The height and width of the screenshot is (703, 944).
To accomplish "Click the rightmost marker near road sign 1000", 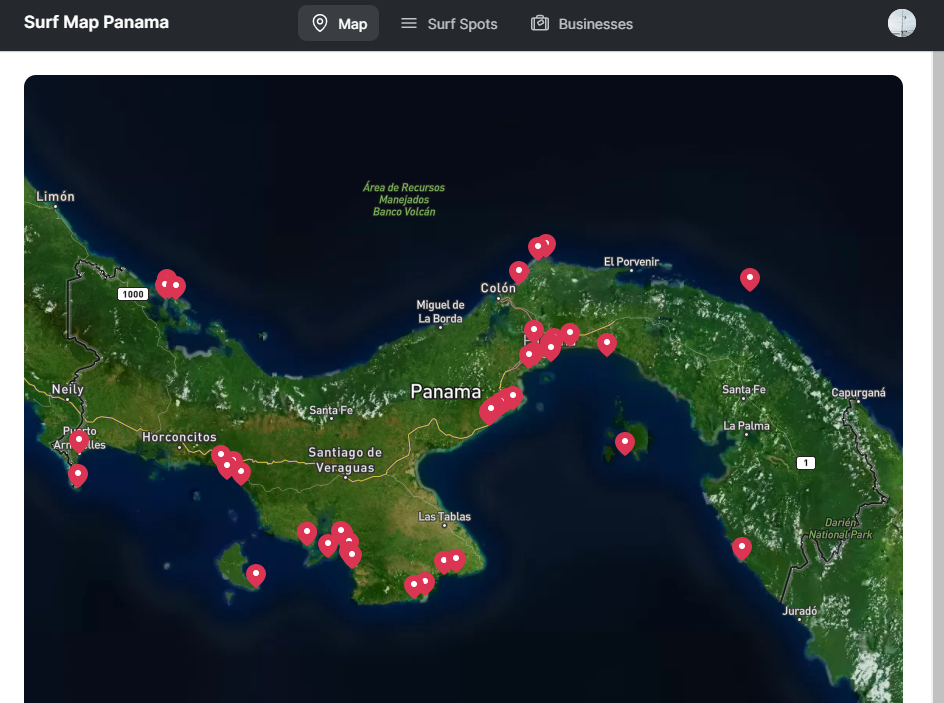I will pyautogui.click(x=177, y=287).
